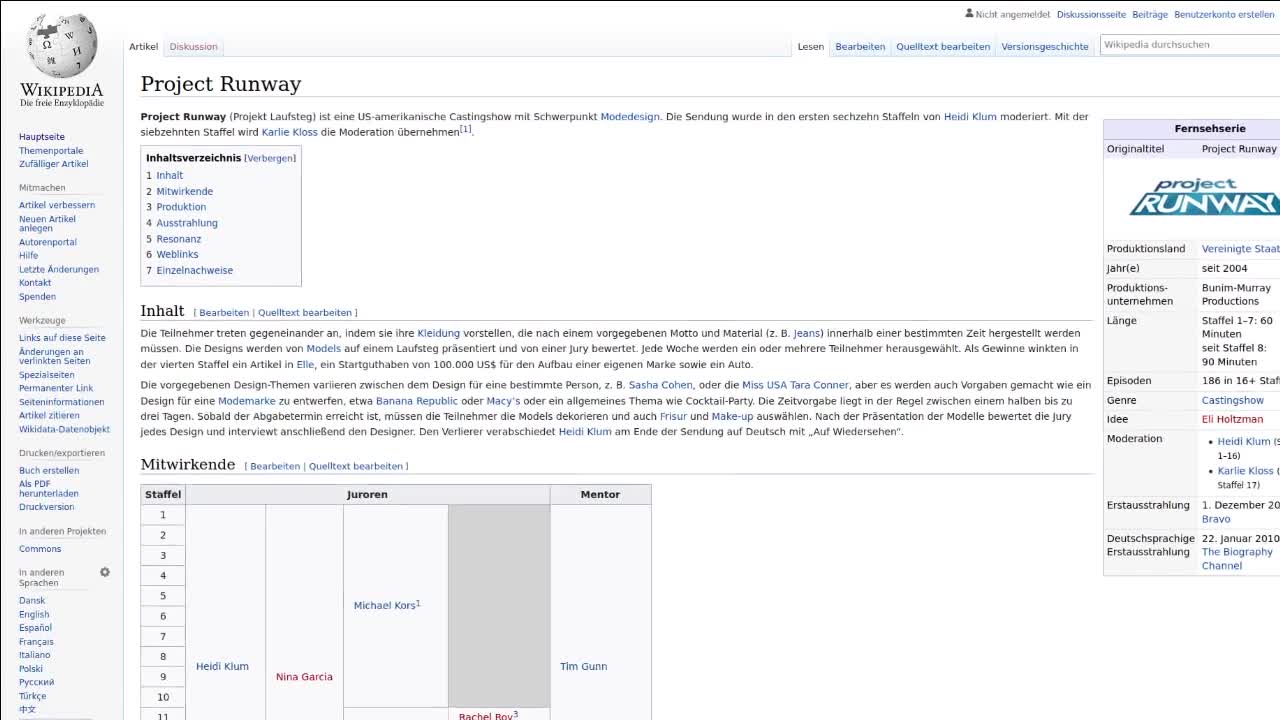Open Banana Republic link
1280x720 pixels.
417,401
